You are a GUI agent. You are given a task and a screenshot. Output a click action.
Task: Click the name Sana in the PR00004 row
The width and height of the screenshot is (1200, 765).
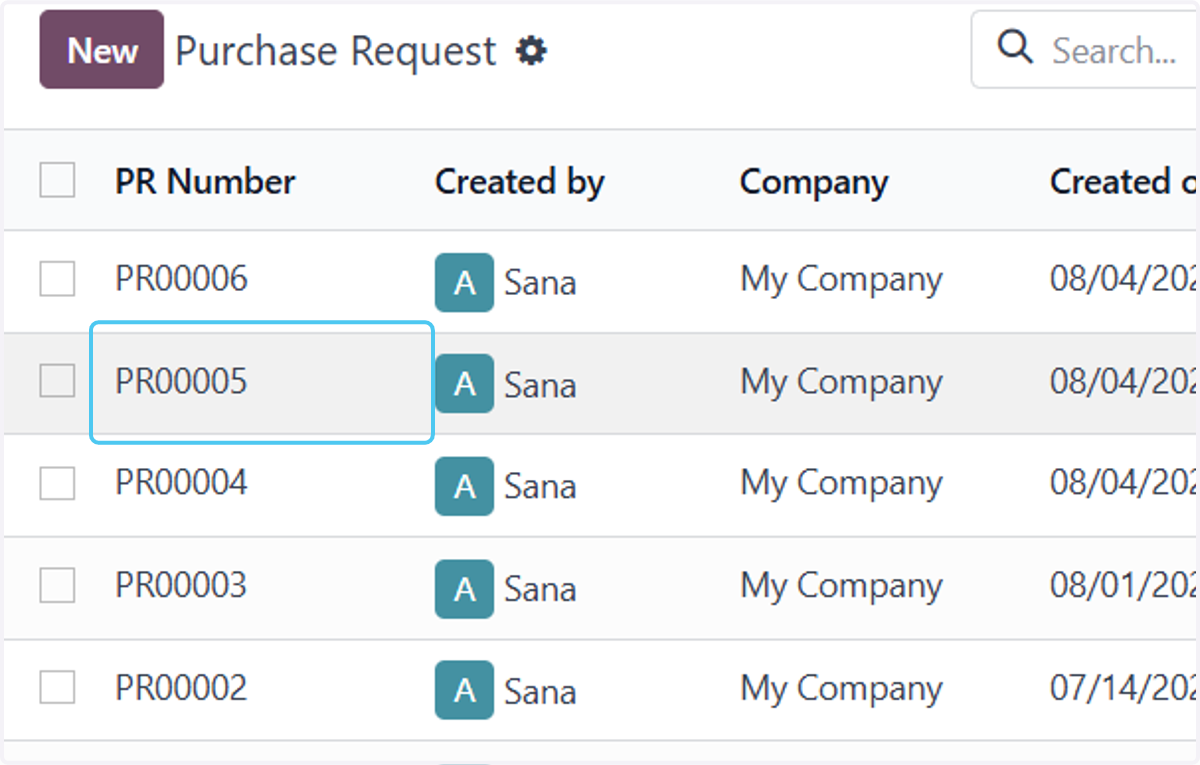pyautogui.click(x=540, y=487)
